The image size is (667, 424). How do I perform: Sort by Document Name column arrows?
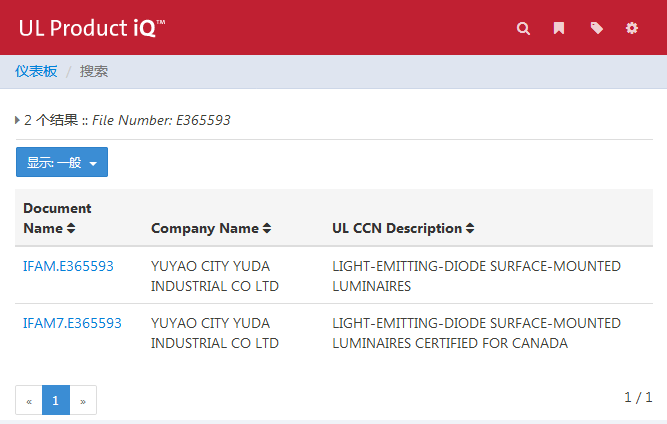pos(71,229)
